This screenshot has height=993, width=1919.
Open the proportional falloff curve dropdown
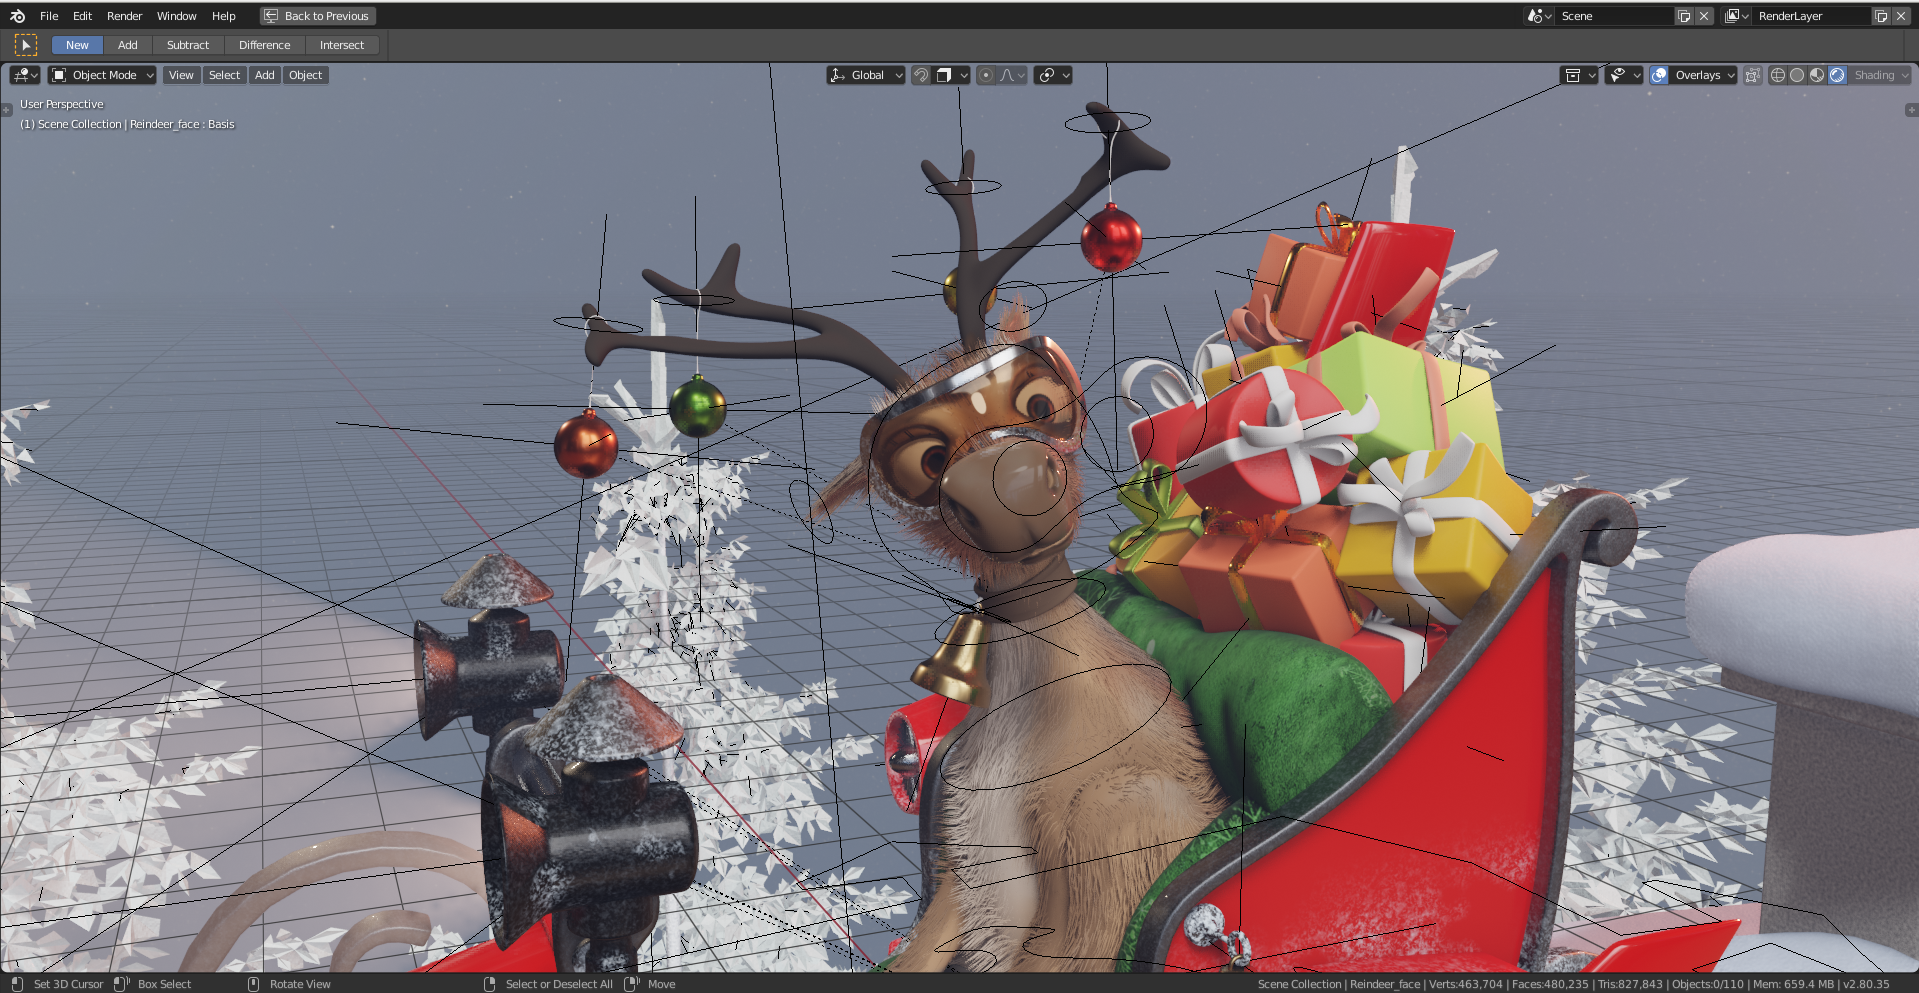(x=1012, y=75)
